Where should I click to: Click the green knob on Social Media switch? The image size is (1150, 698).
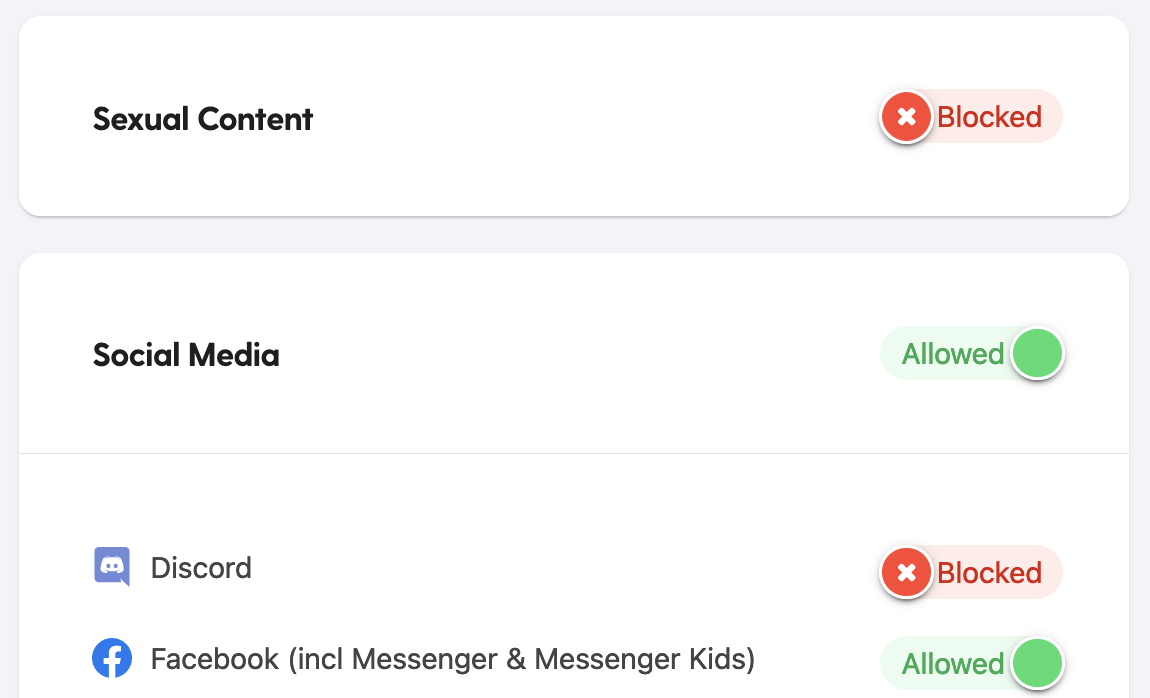pyautogui.click(x=1037, y=353)
